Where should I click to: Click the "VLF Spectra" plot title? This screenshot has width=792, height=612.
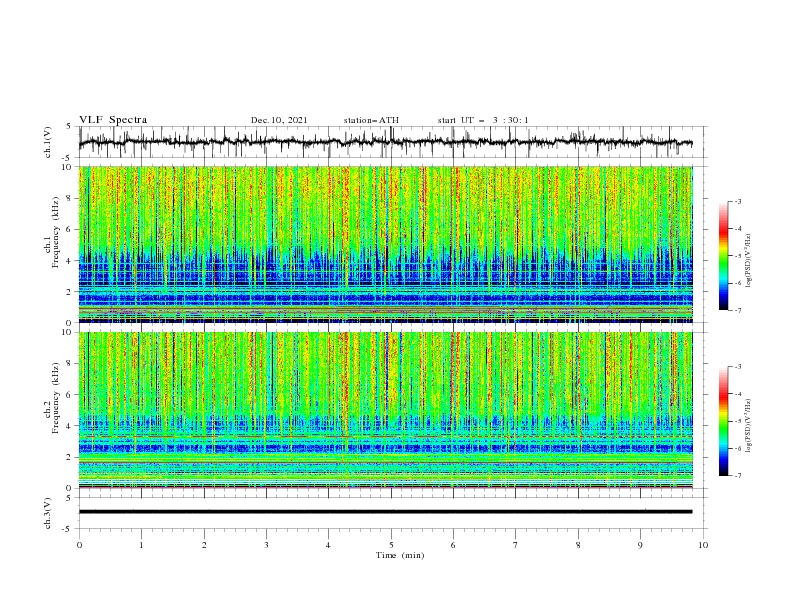(113, 120)
